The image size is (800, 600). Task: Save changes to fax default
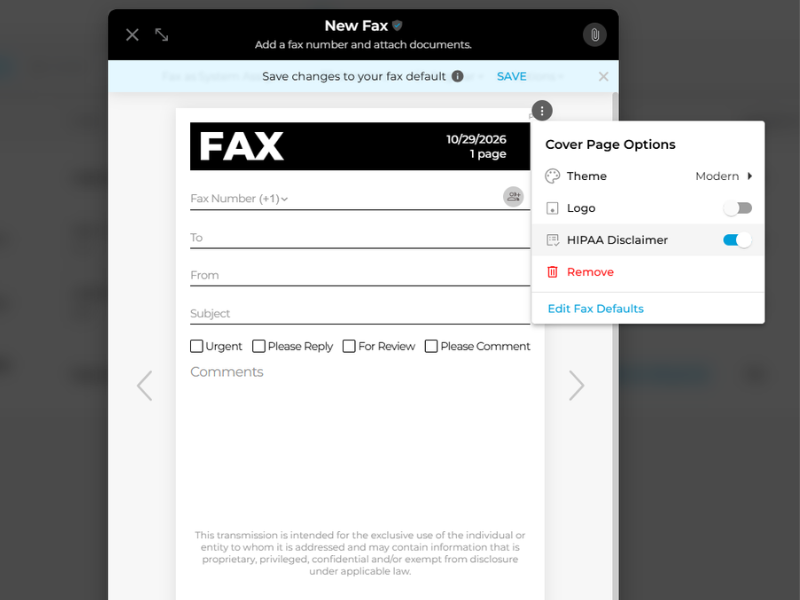511,77
